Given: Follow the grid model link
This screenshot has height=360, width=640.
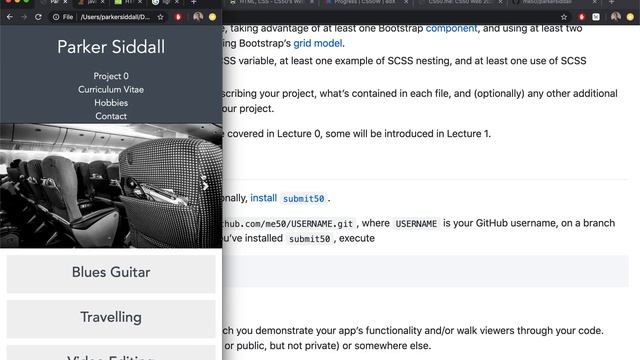Looking at the screenshot, I should tap(318, 43).
